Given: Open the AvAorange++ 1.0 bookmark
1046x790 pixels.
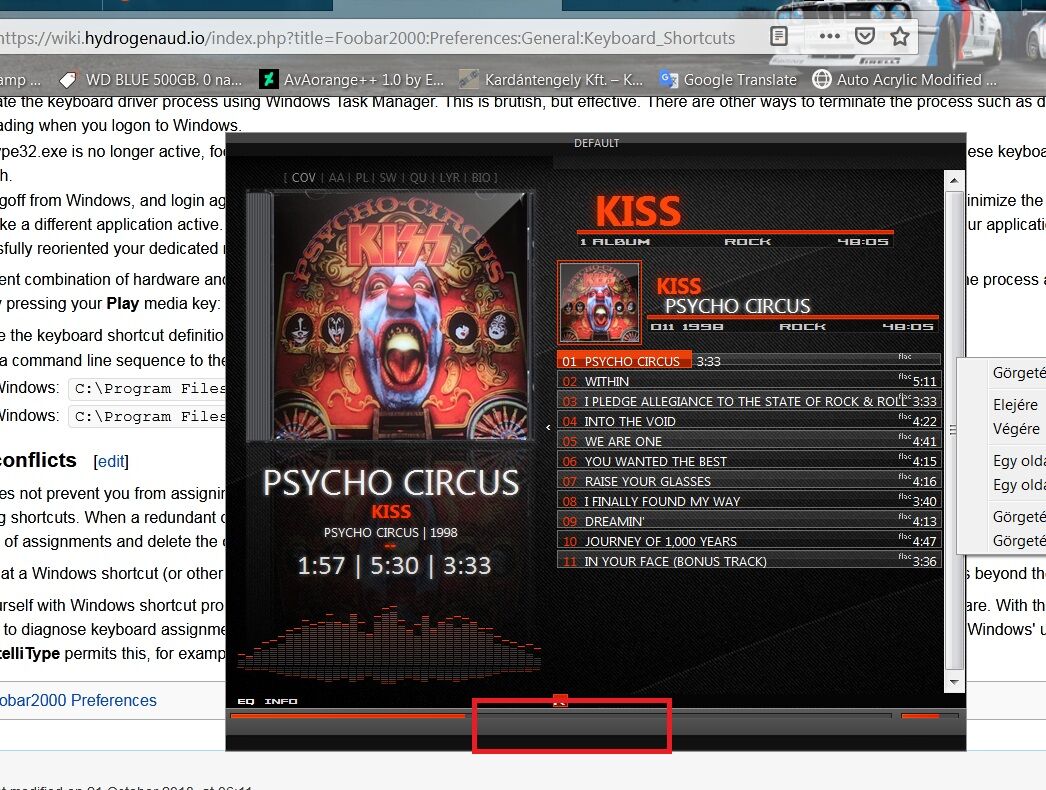Looking at the screenshot, I should pyautogui.click(x=352, y=79).
